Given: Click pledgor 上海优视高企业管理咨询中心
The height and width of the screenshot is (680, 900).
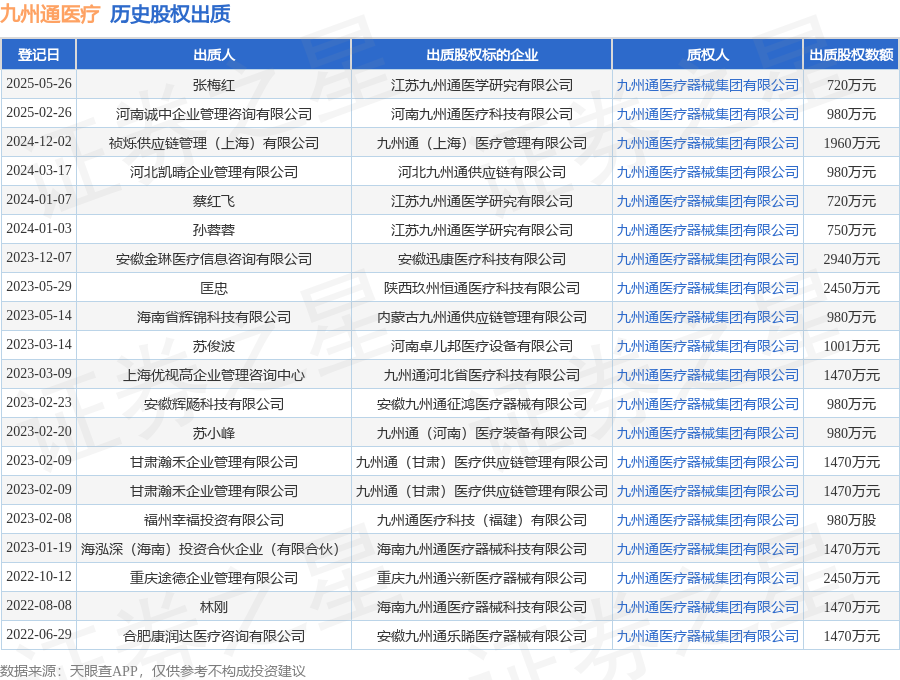Looking at the screenshot, I should pyautogui.click(x=214, y=375).
